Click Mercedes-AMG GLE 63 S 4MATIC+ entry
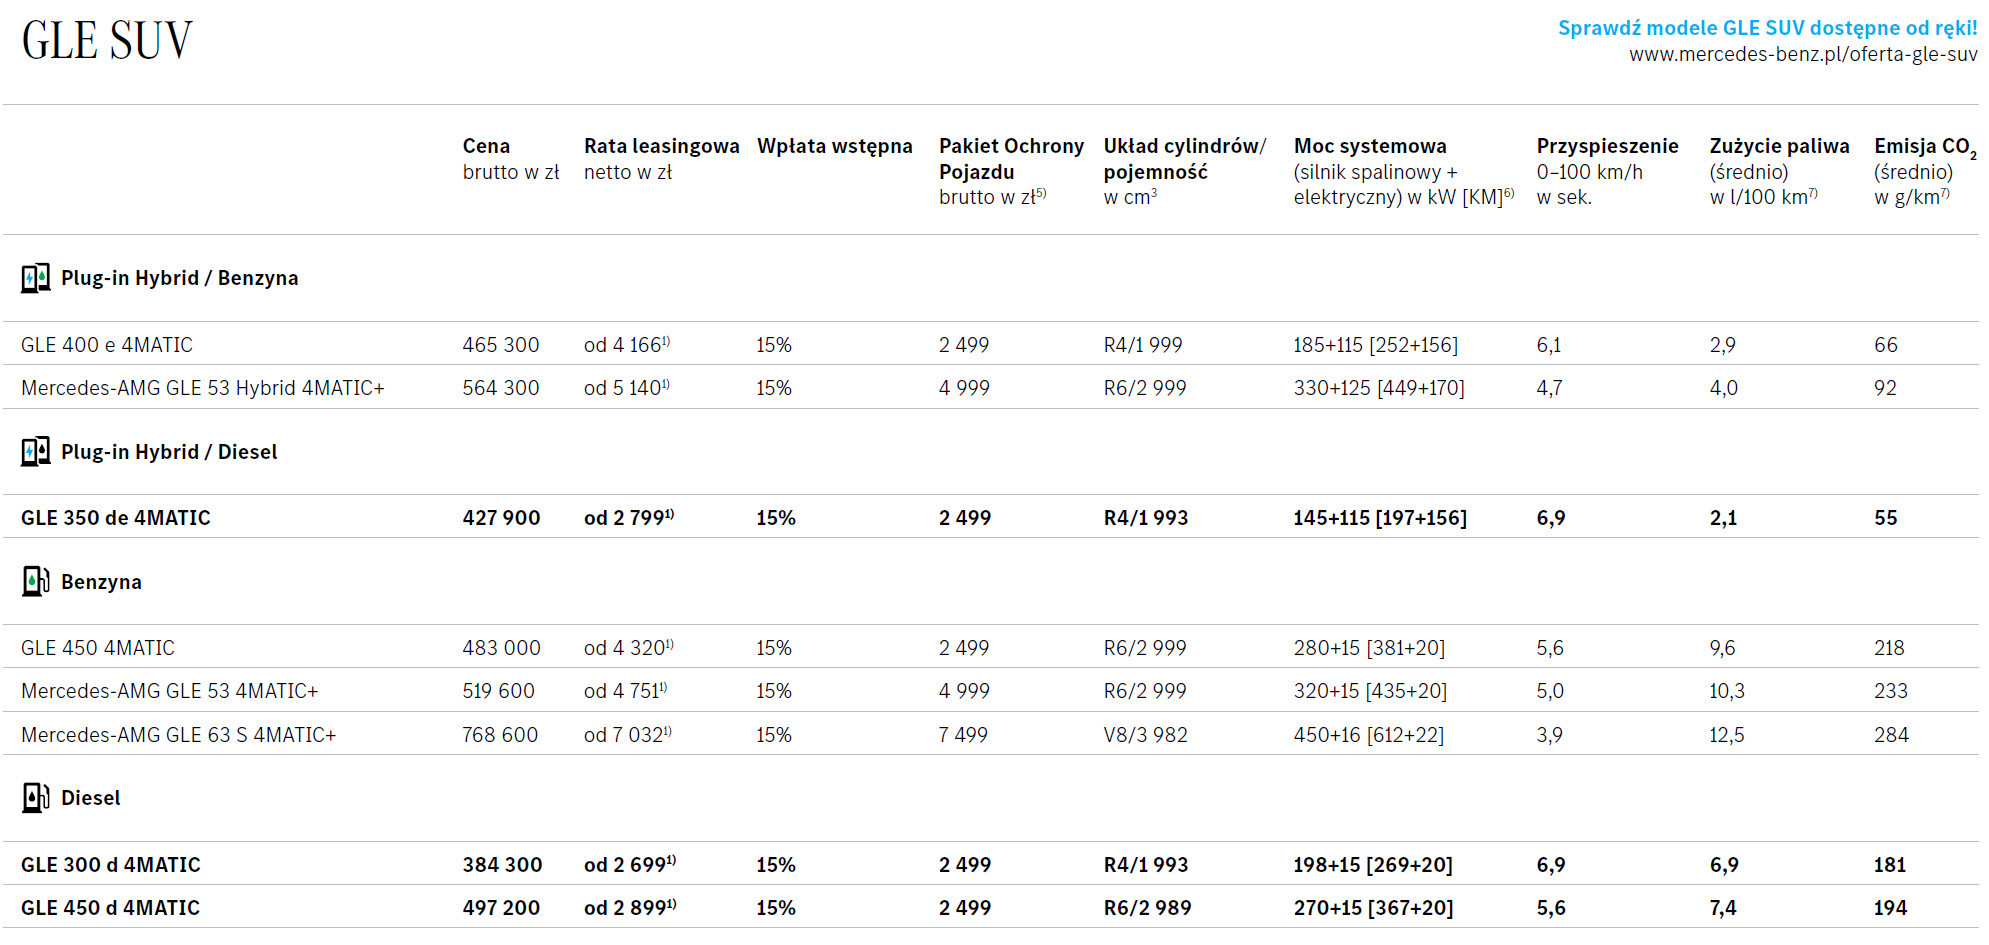This screenshot has height=945, width=1989. 178,735
